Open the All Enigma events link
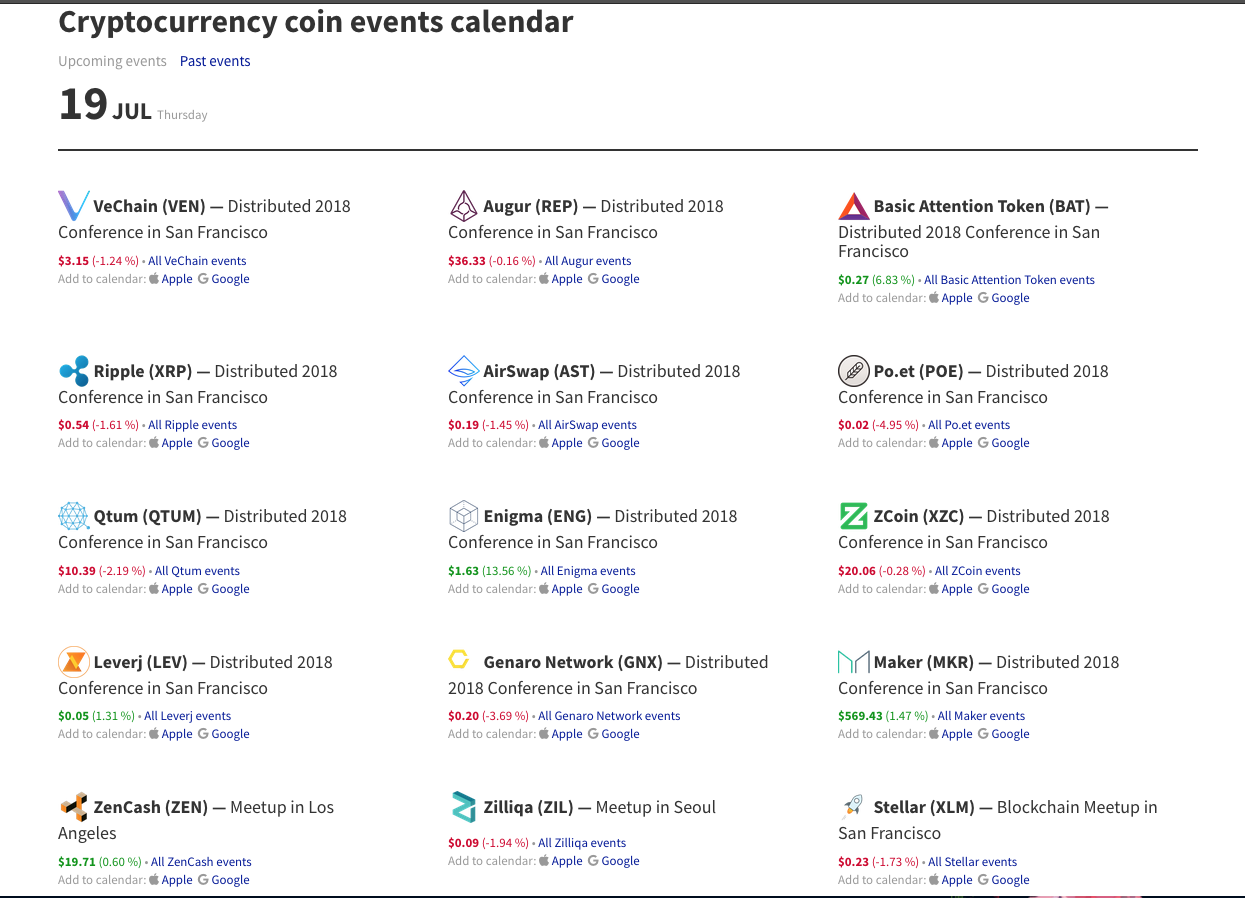 pyautogui.click(x=588, y=571)
